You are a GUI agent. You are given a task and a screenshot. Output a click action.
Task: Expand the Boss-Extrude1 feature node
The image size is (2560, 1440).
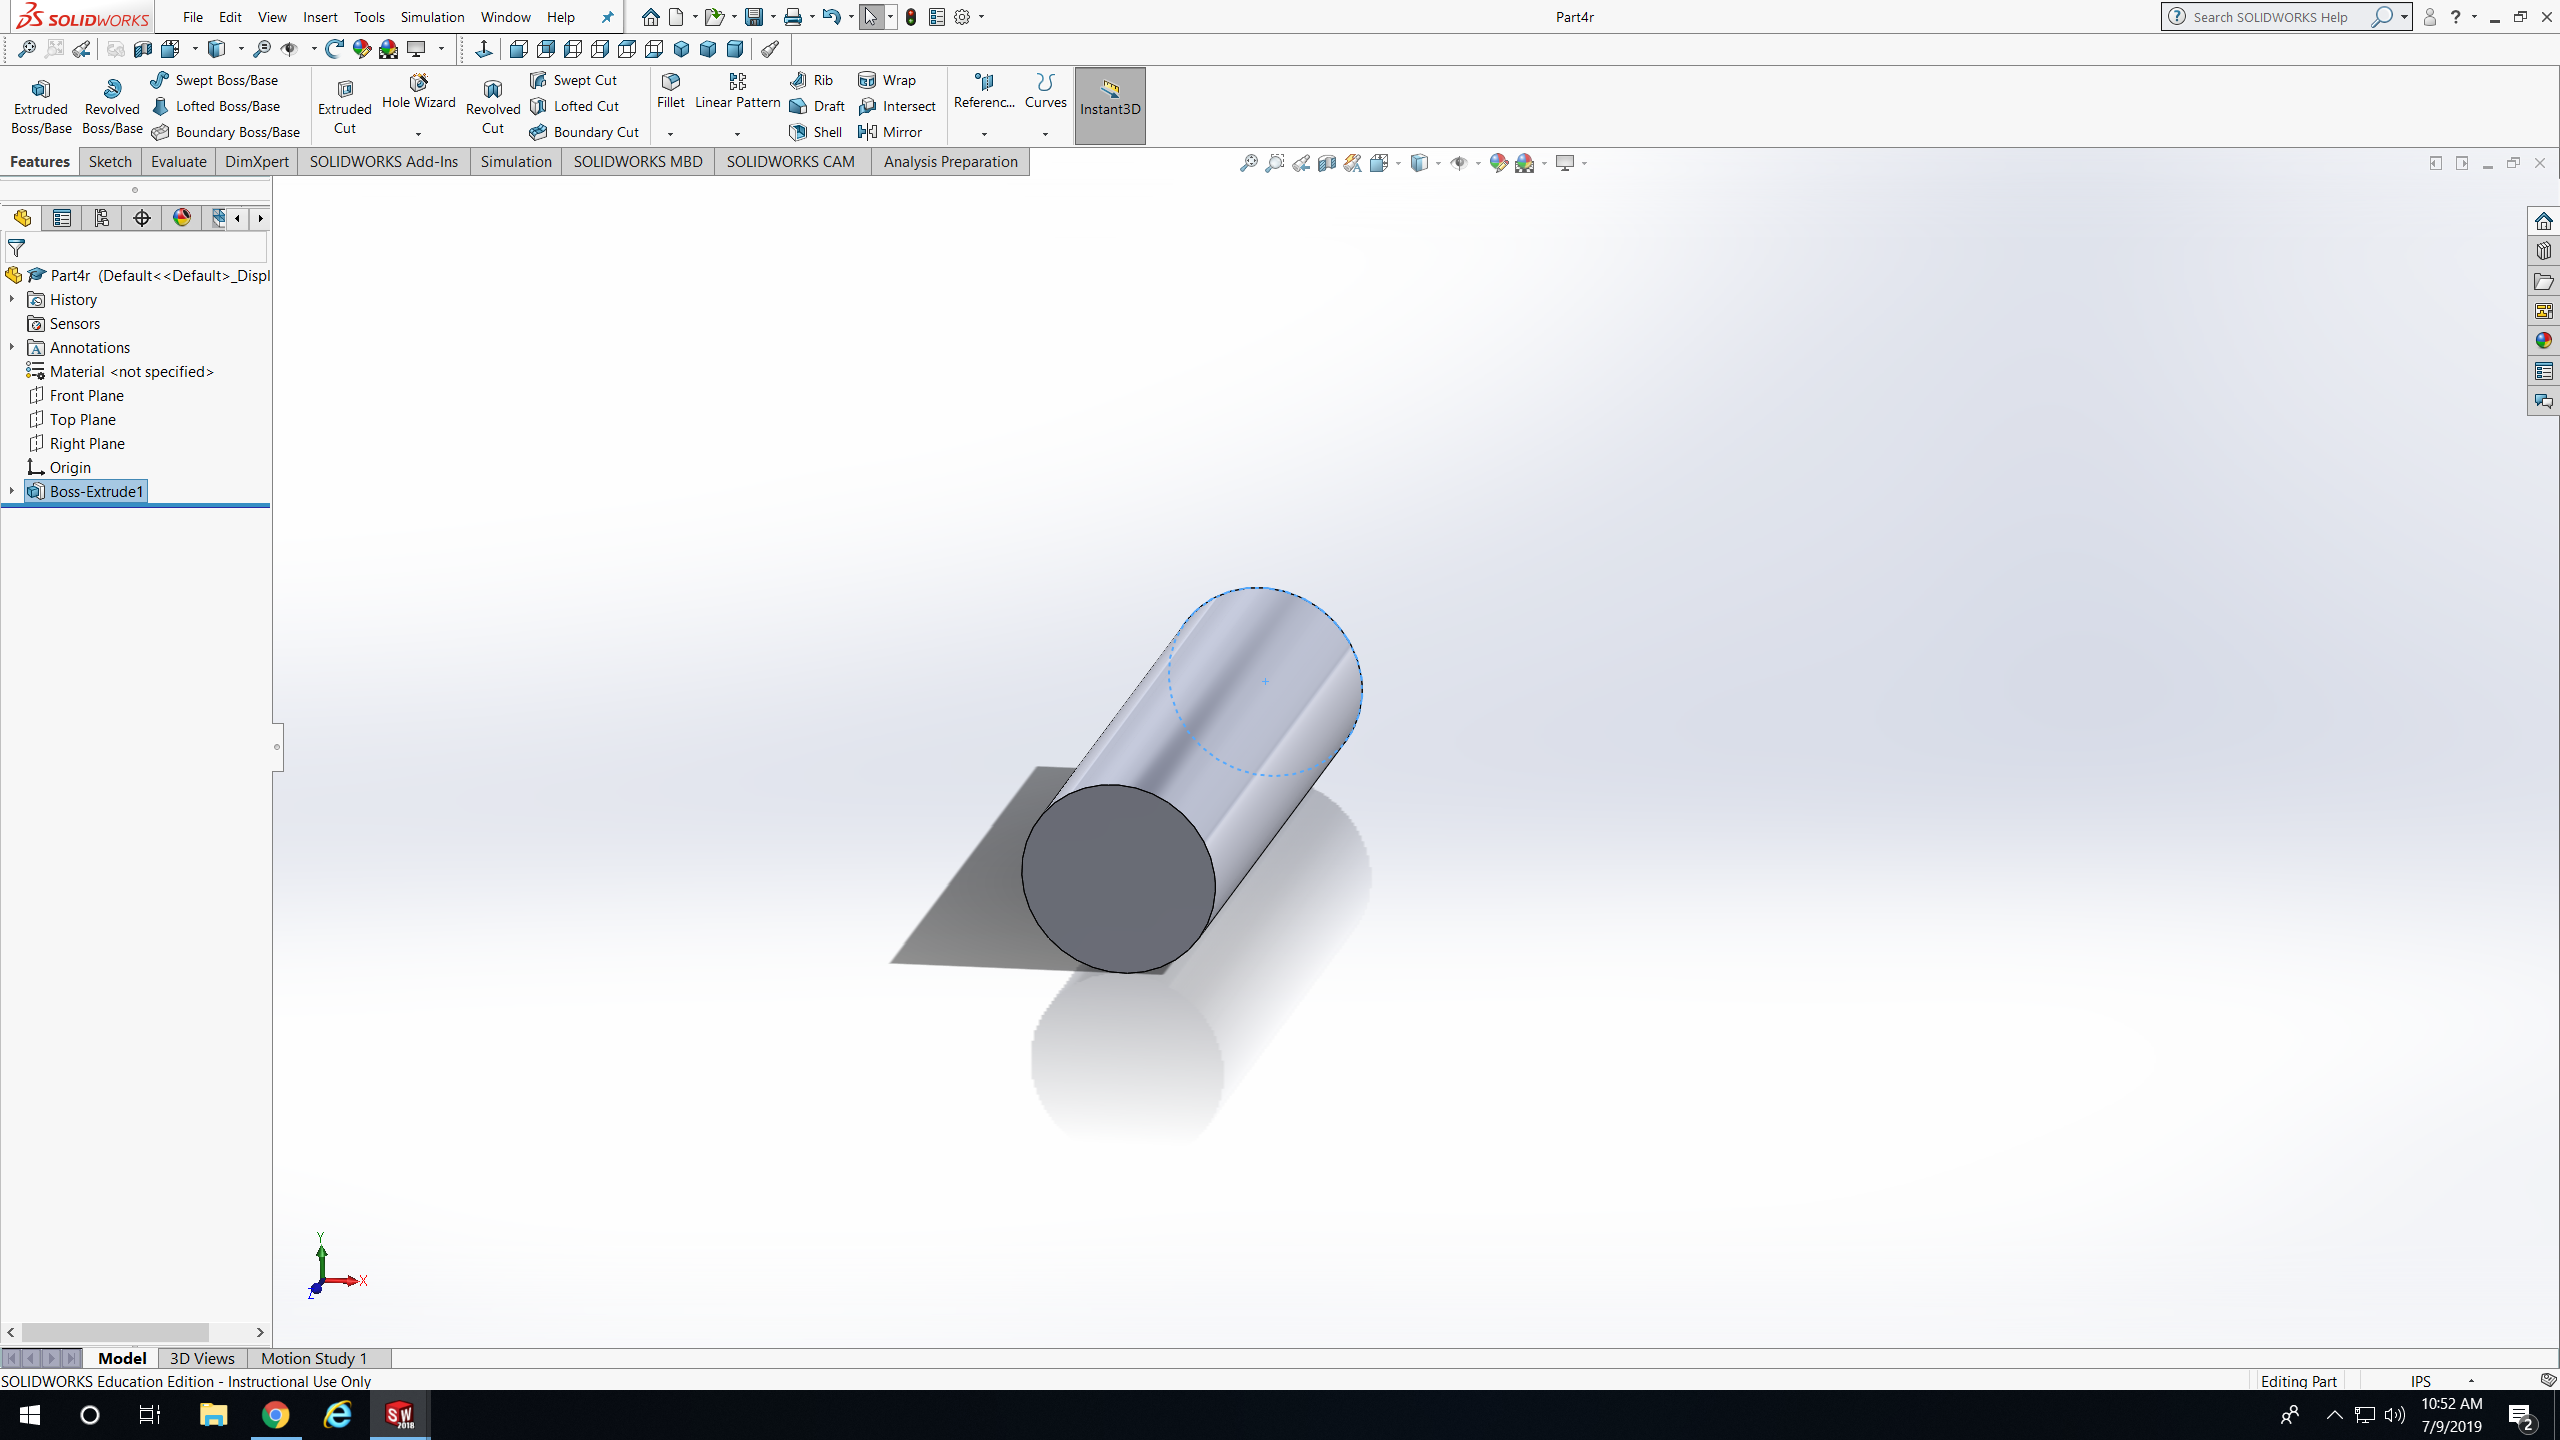click(x=12, y=491)
